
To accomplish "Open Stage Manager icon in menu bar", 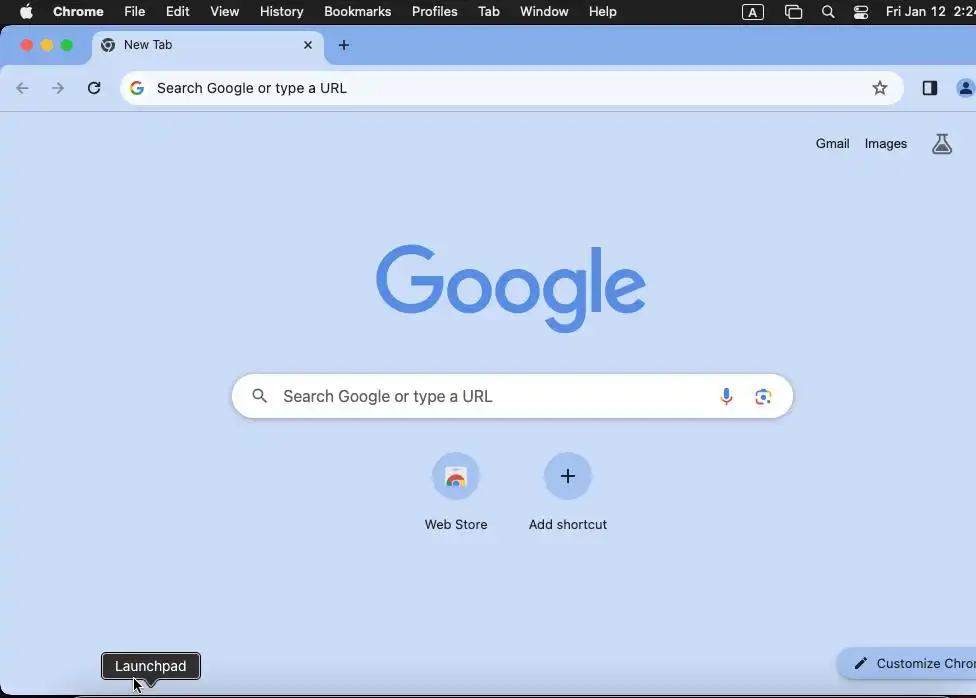I will [x=793, y=12].
